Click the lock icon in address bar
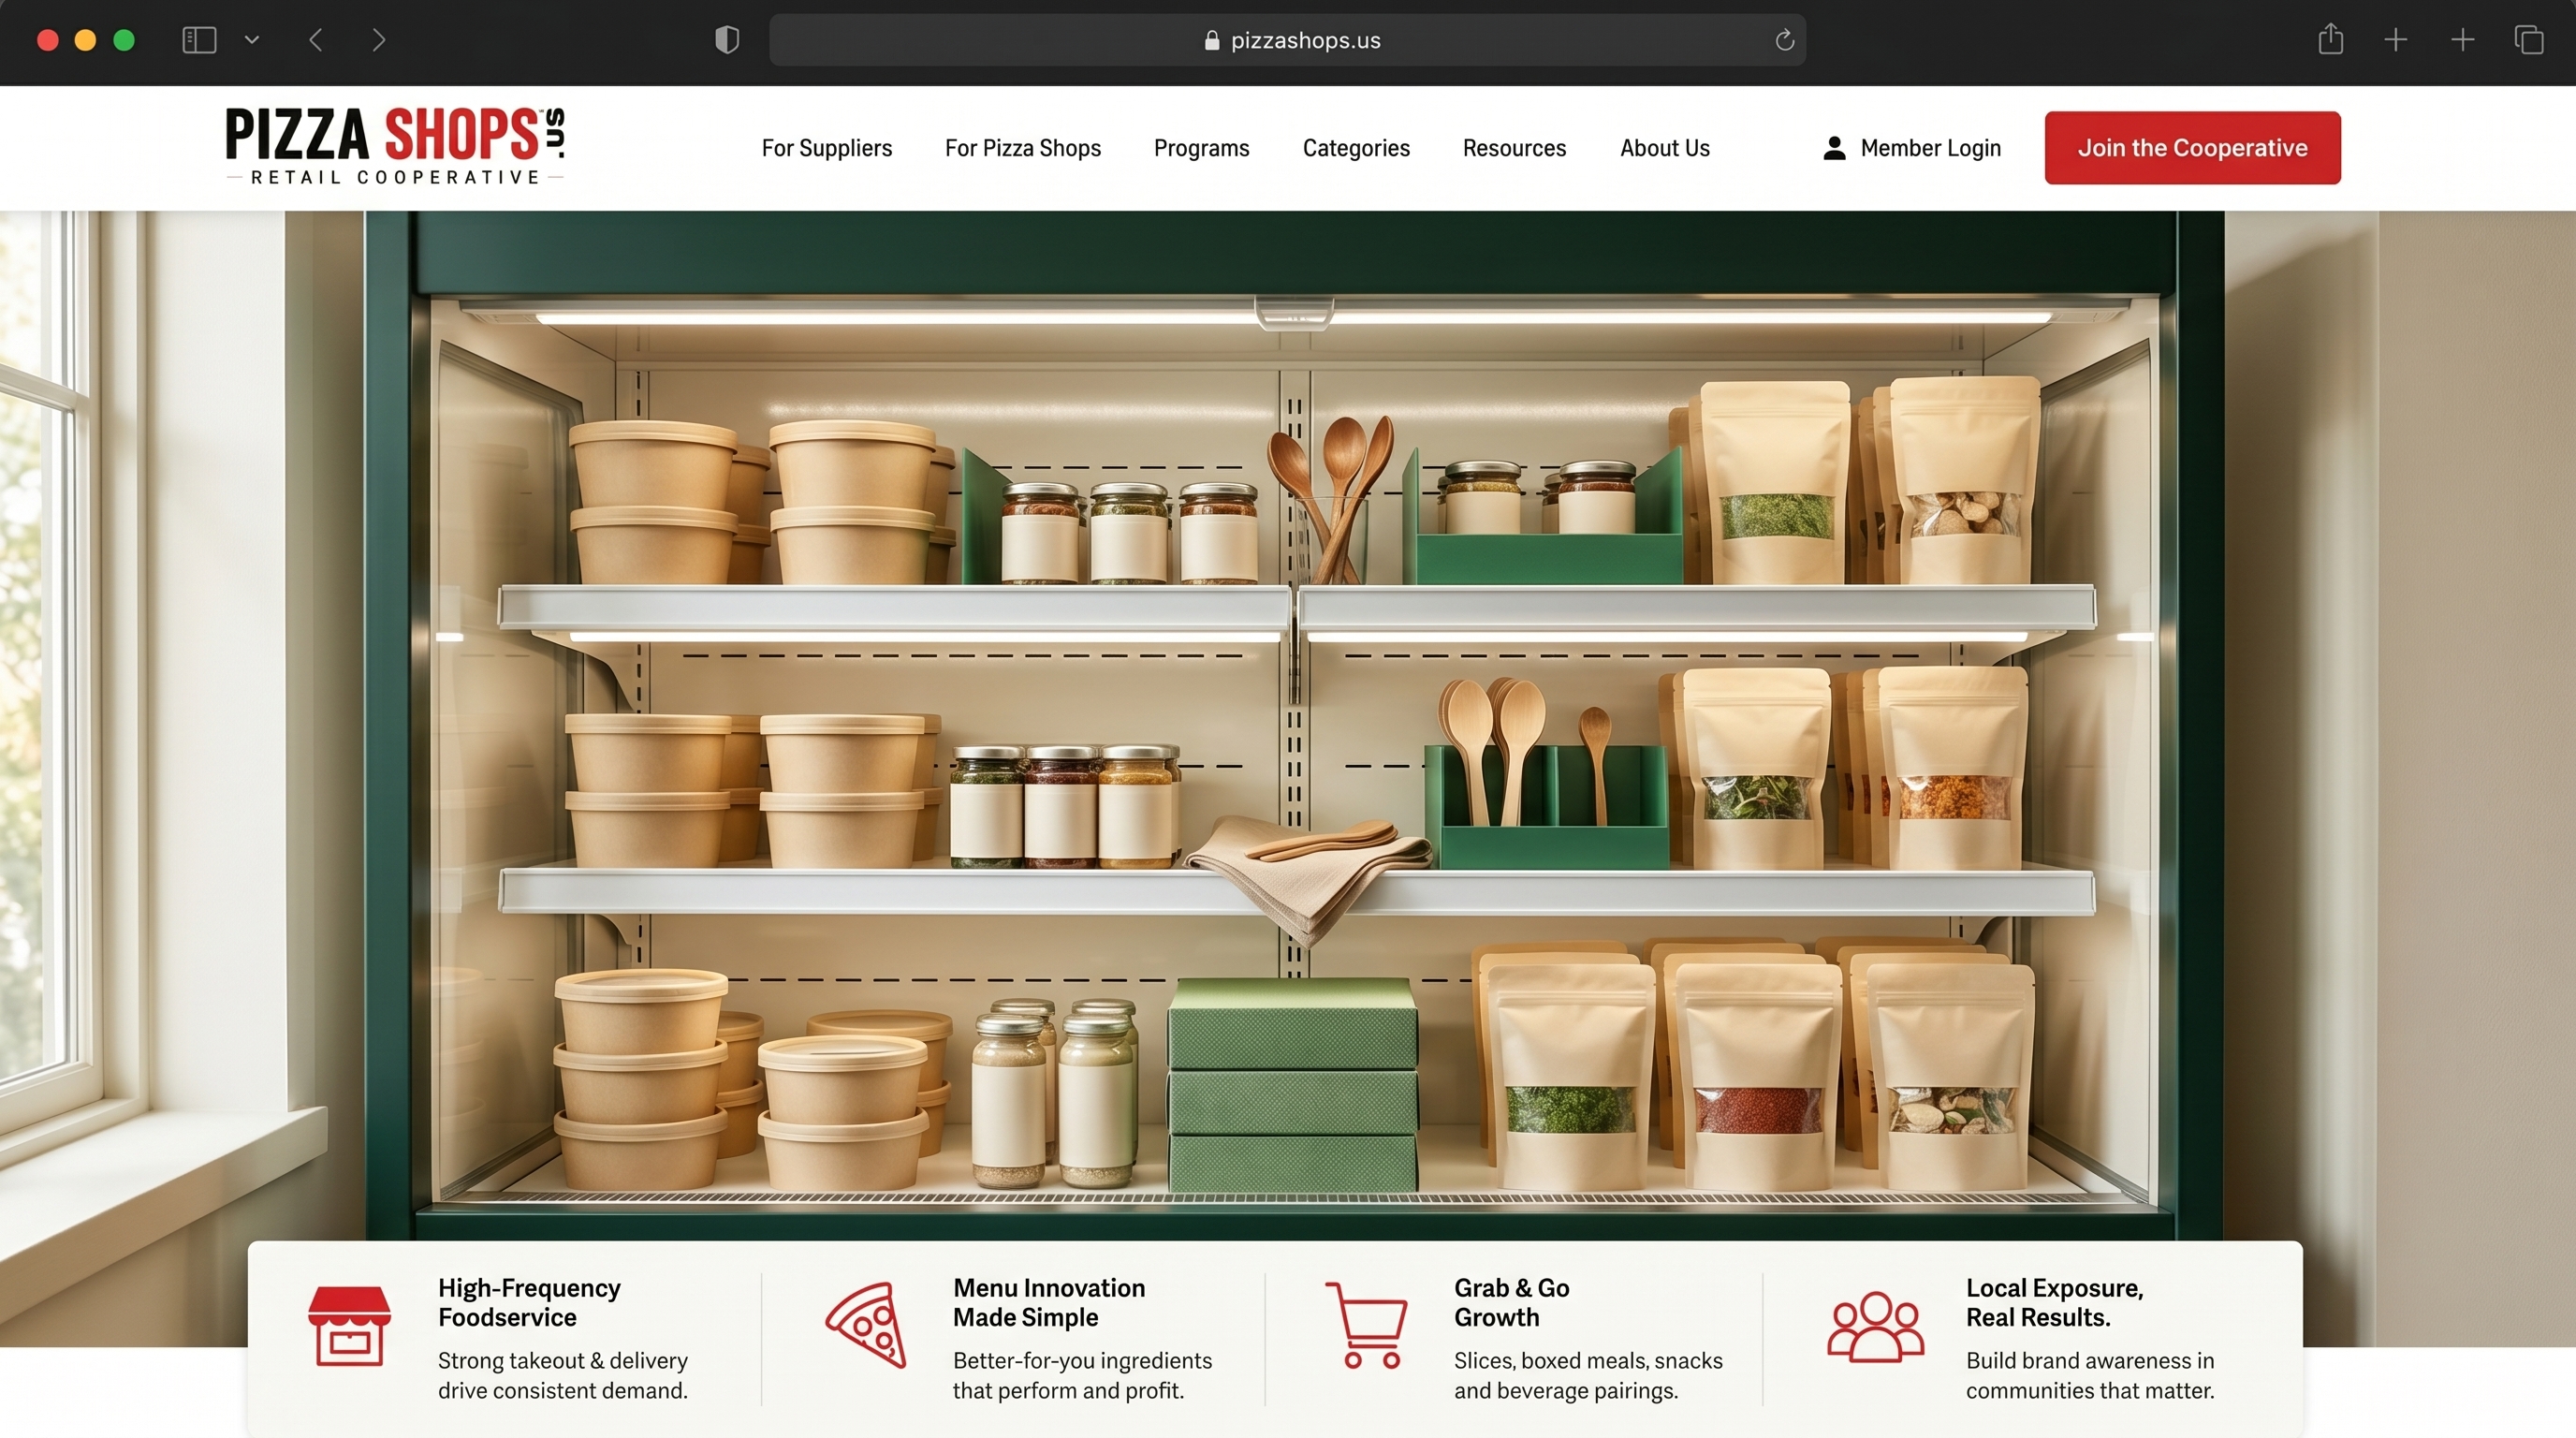Image resolution: width=2576 pixels, height=1438 pixels. (1212, 40)
